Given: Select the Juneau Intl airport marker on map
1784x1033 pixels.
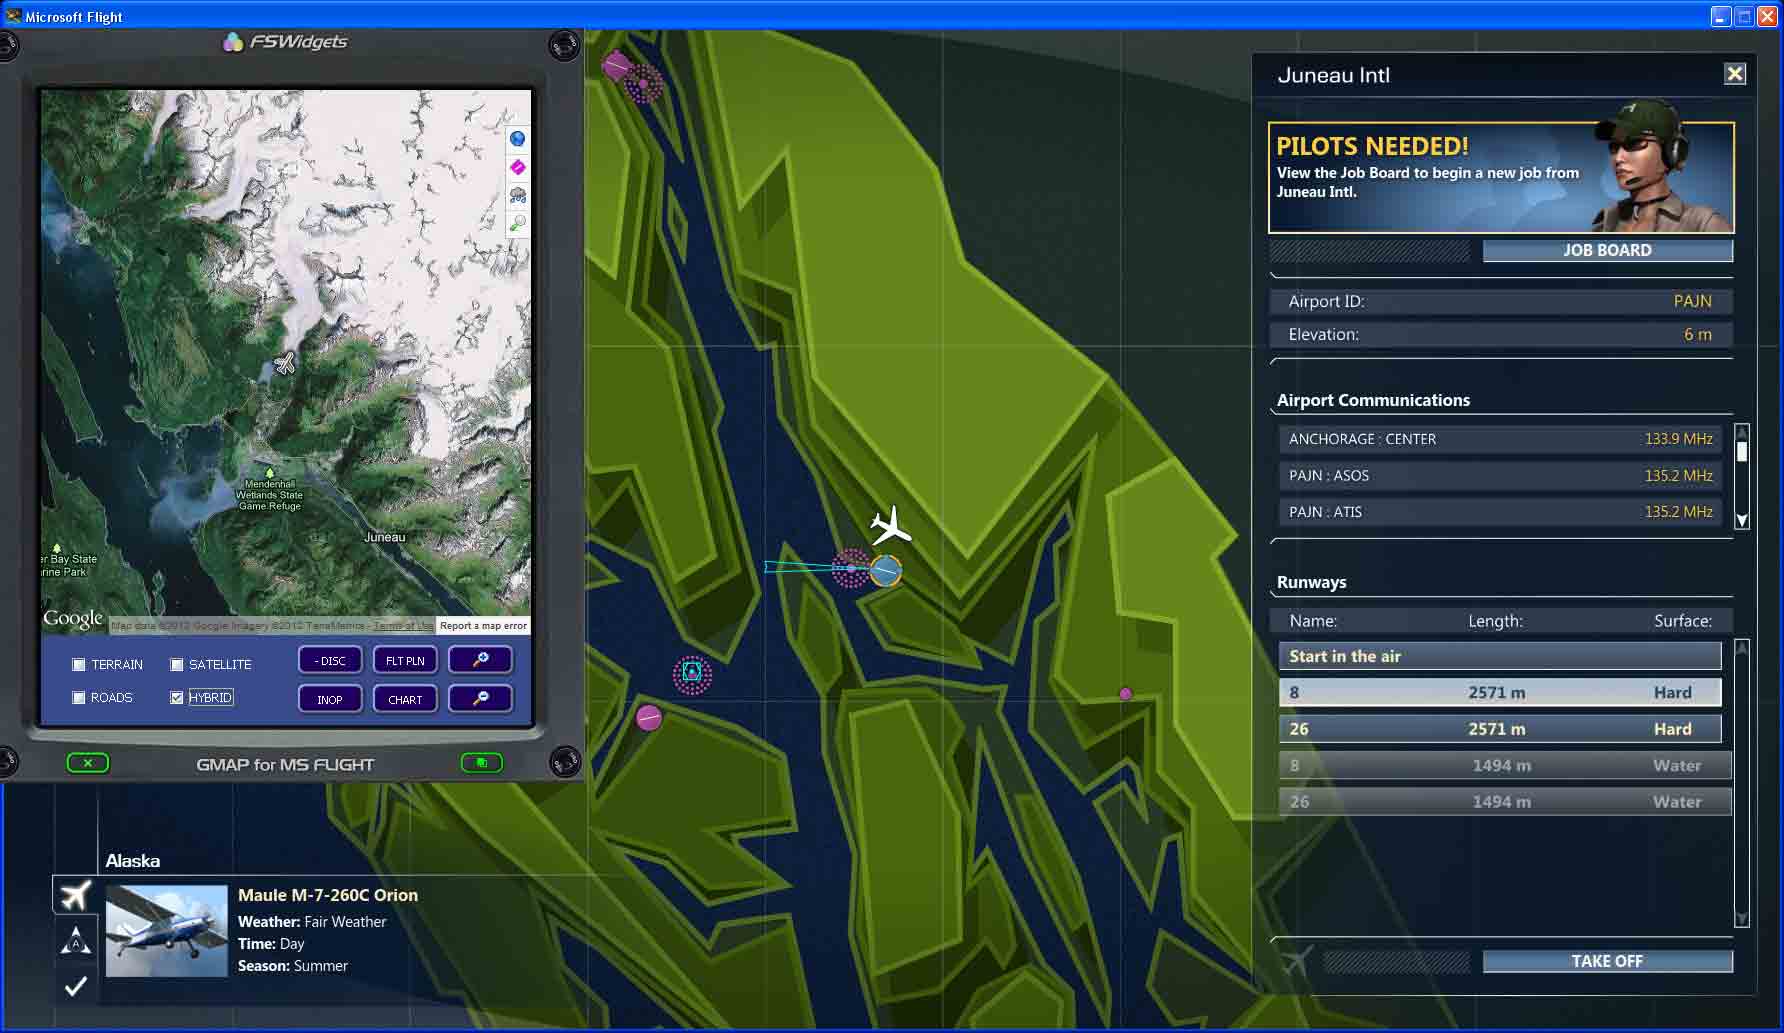Looking at the screenshot, I should (x=886, y=571).
